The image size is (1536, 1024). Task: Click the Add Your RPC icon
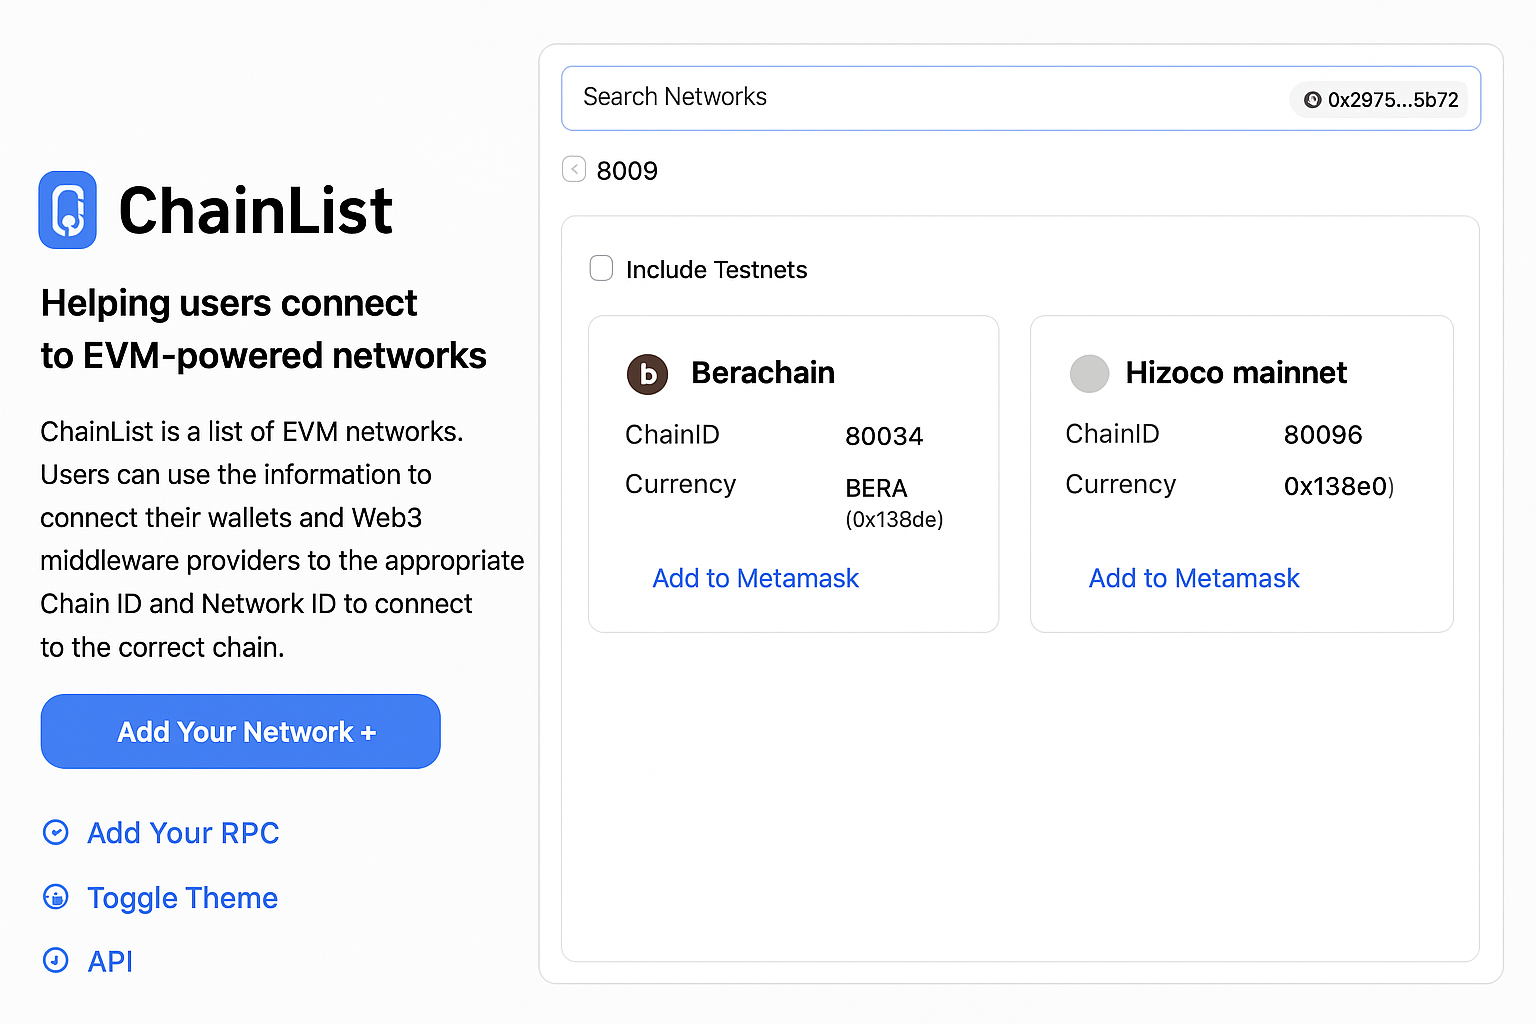(56, 832)
